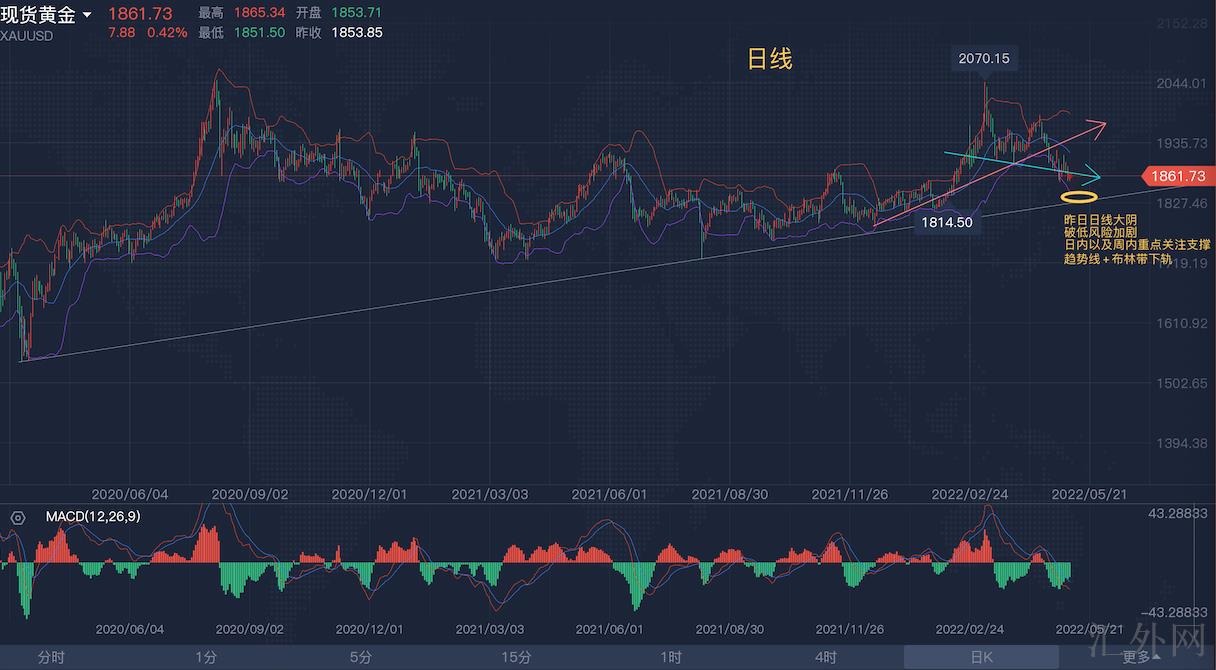Image resolution: width=1216 pixels, height=670 pixels.
Task: Select the 1时 timeframe tab
Action: pos(671,657)
